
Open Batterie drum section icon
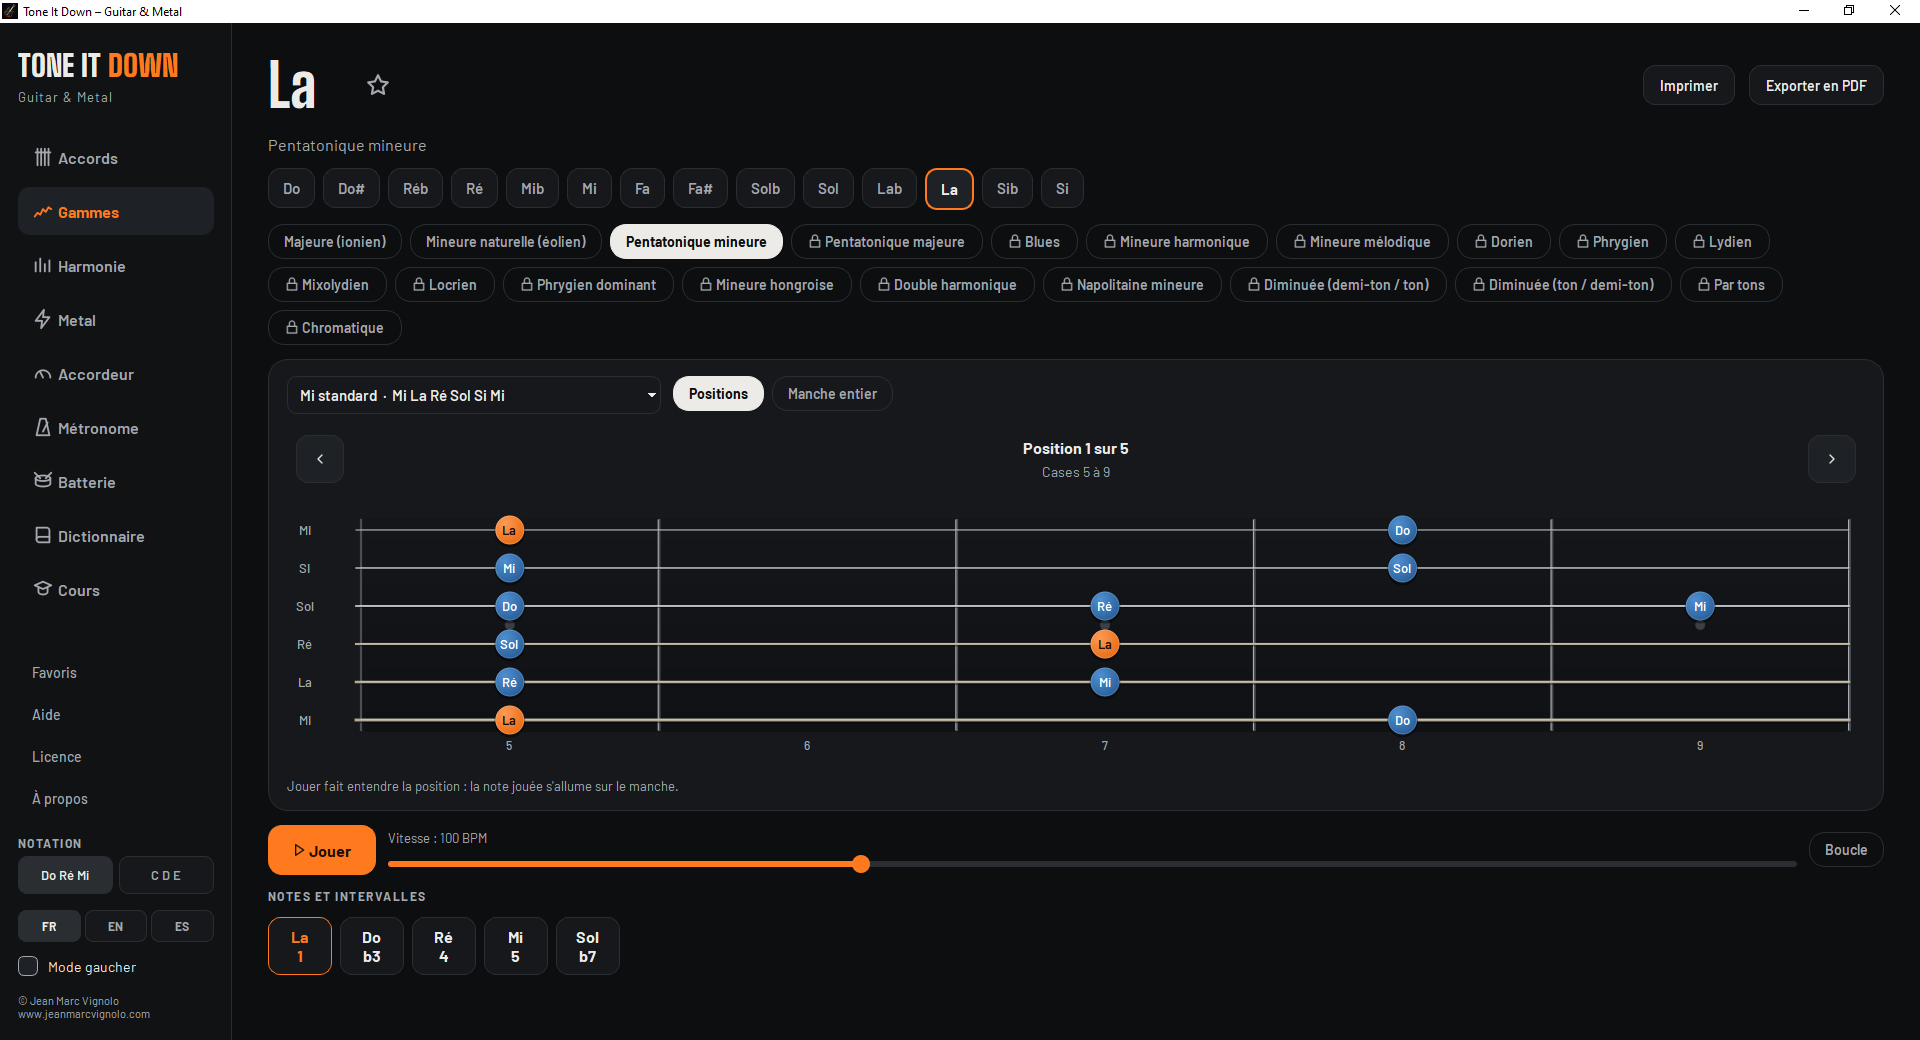tap(43, 481)
